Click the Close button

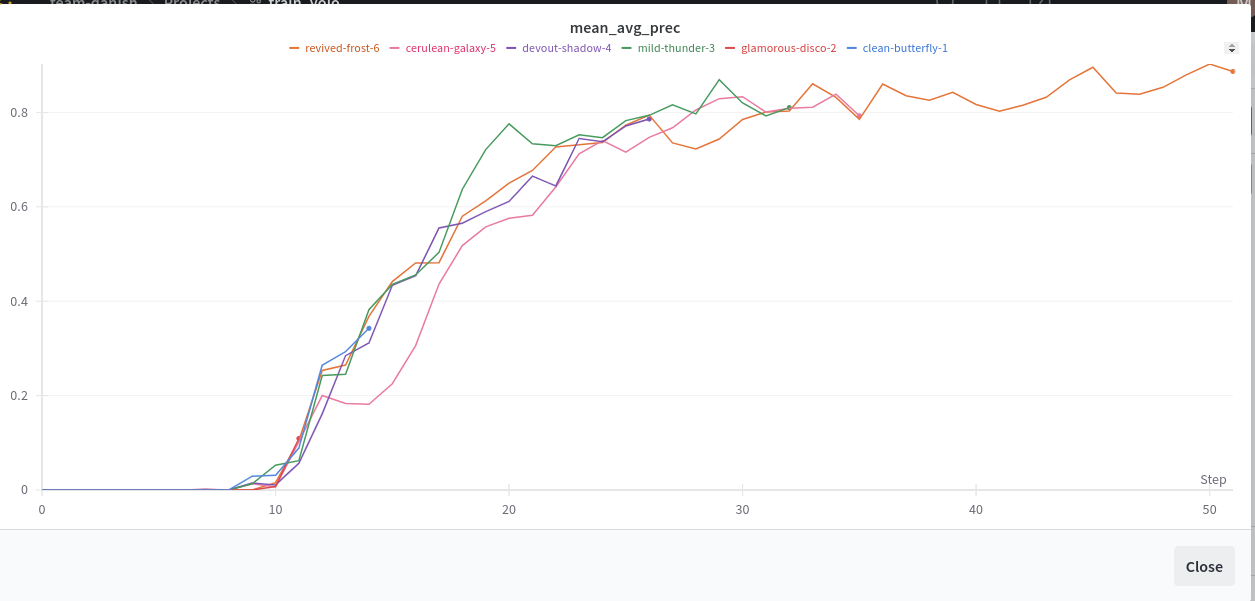pyautogui.click(x=1203, y=566)
